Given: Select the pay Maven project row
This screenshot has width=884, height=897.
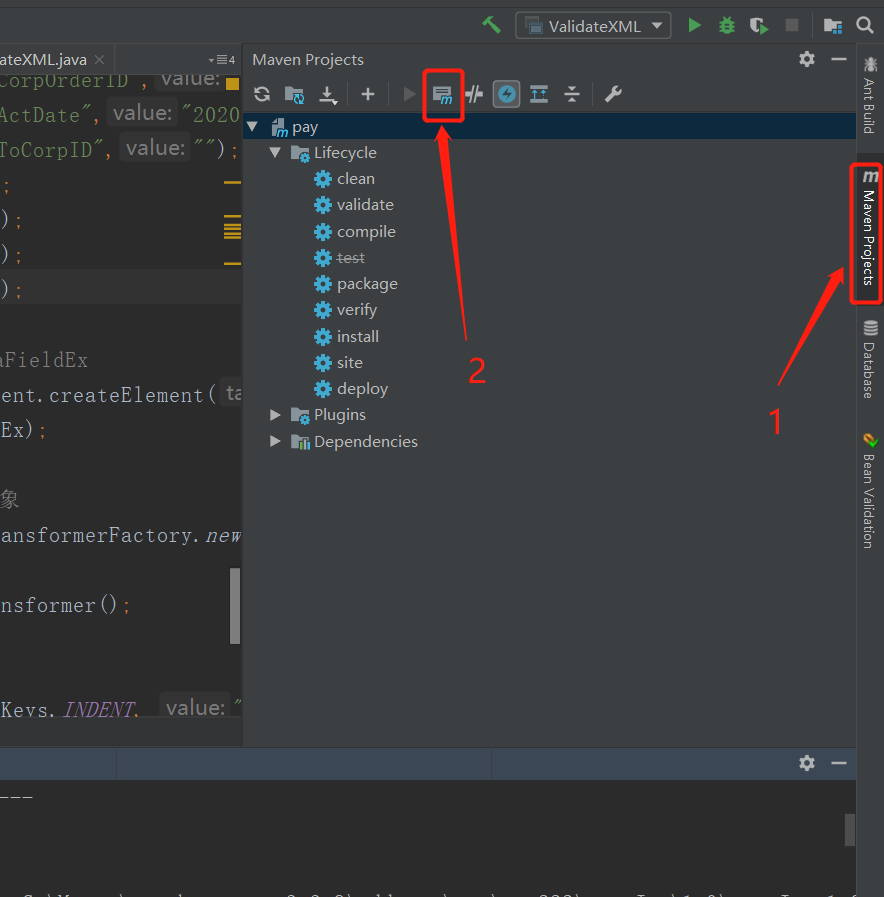Looking at the screenshot, I should [x=549, y=126].
